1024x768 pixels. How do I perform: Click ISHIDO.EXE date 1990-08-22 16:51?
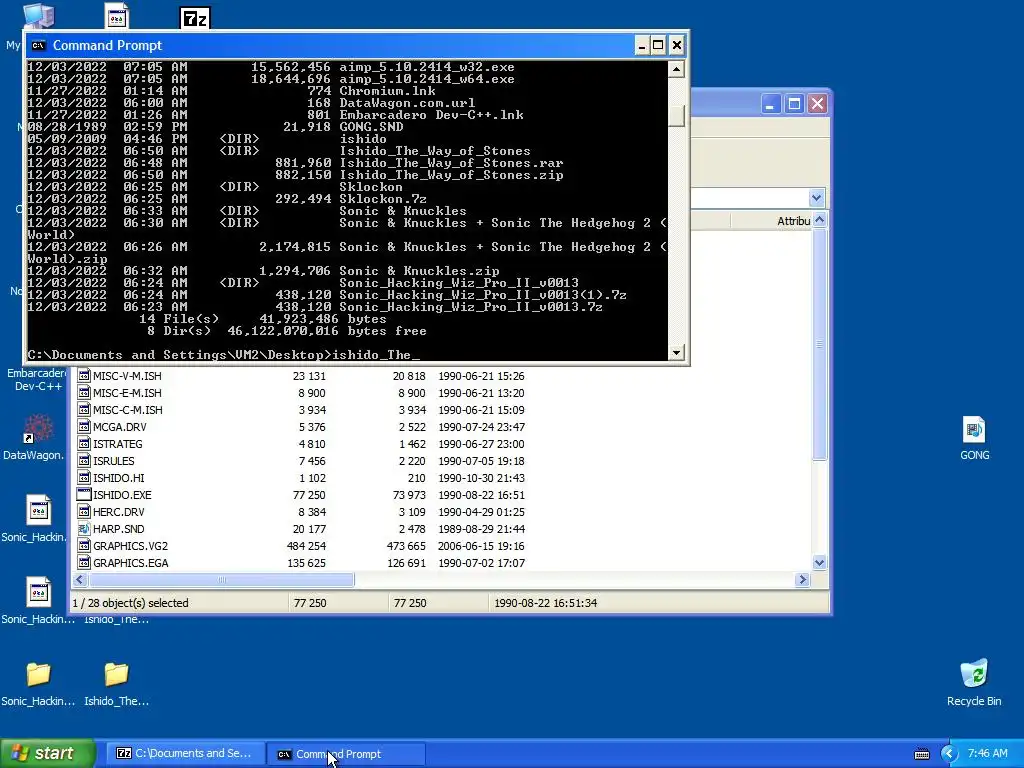[x=481, y=495]
